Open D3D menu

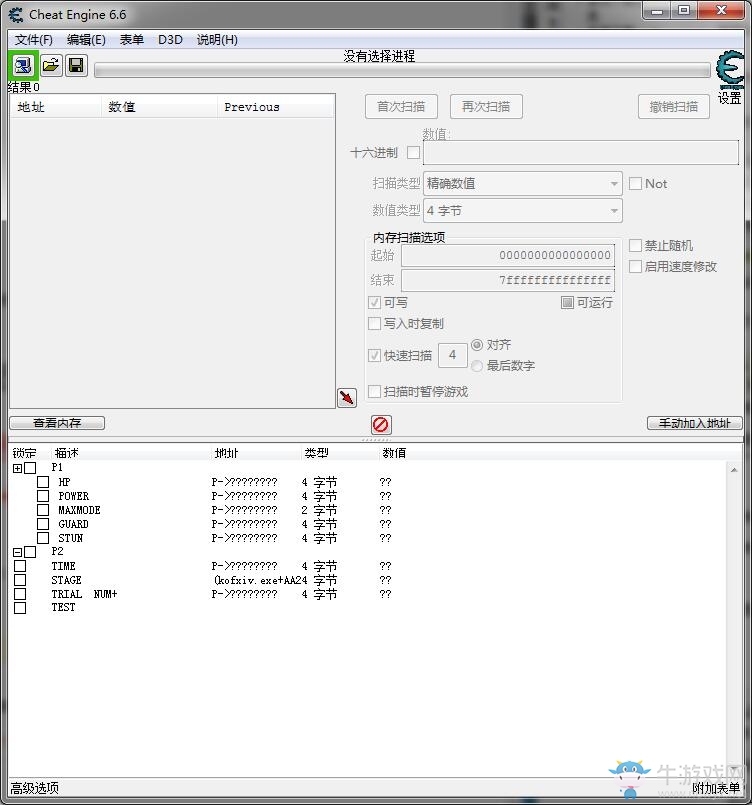point(170,40)
